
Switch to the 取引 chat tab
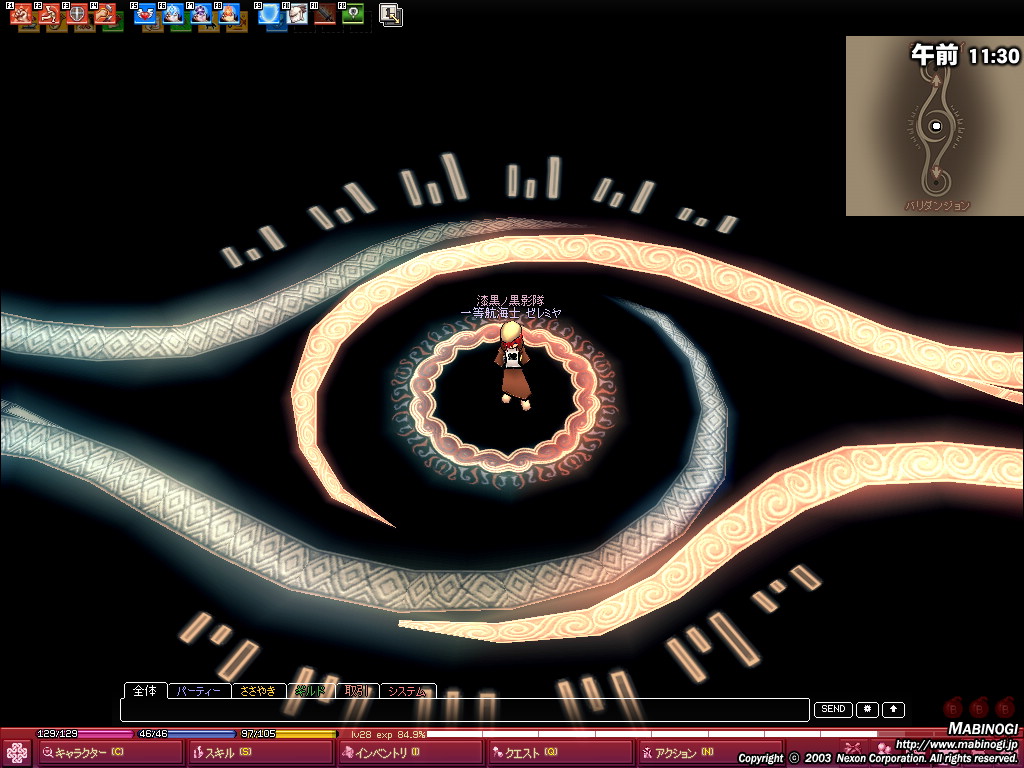[x=358, y=691]
